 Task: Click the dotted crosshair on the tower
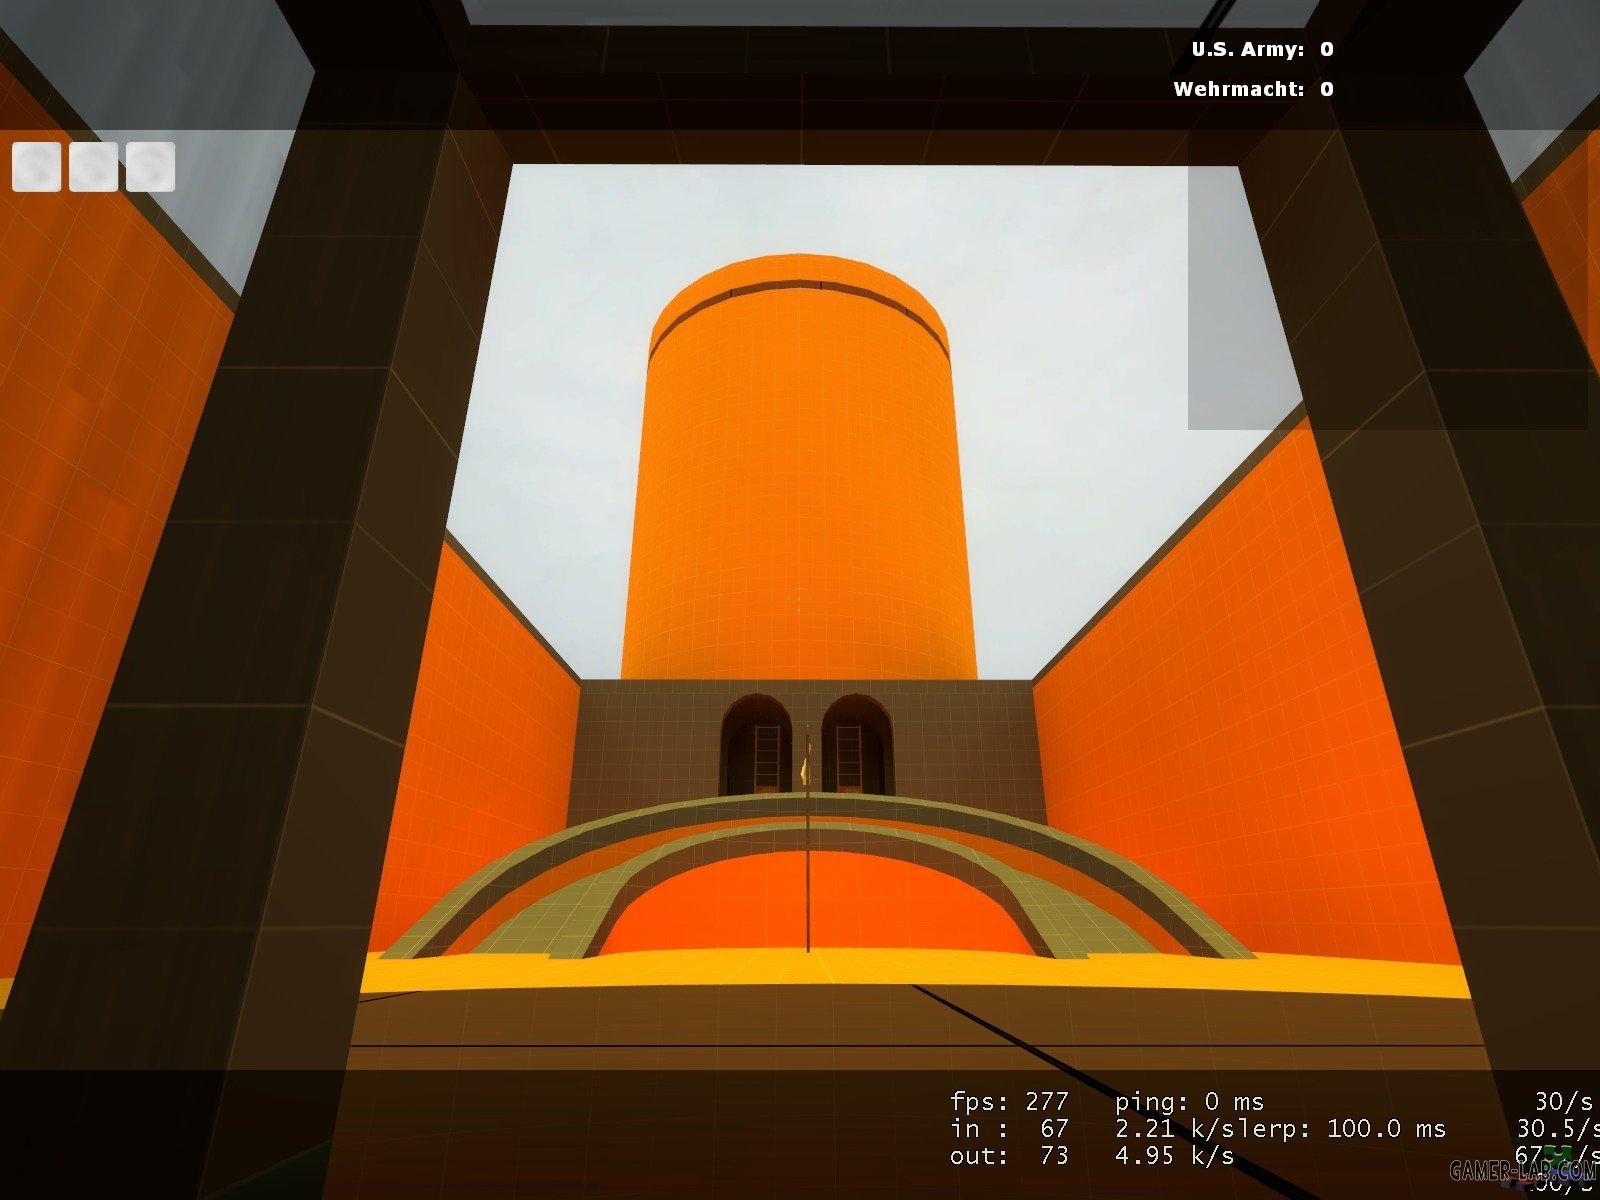799,600
